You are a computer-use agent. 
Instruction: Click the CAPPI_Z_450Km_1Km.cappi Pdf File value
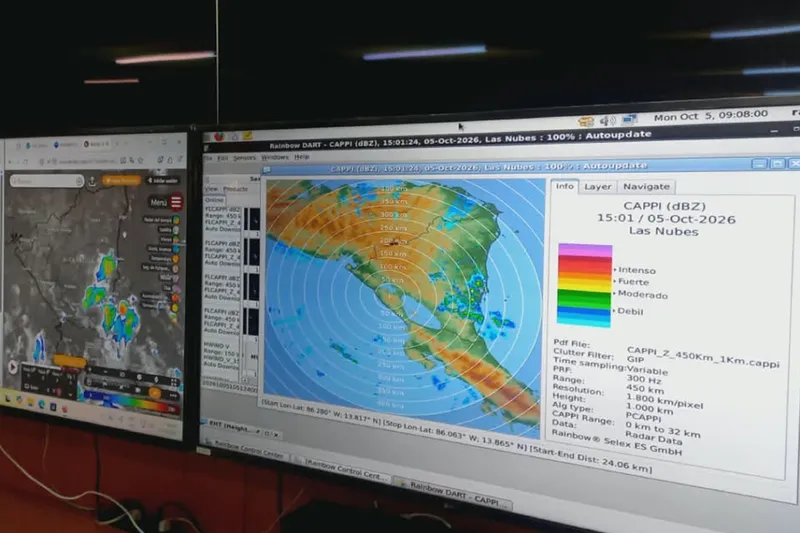click(703, 356)
